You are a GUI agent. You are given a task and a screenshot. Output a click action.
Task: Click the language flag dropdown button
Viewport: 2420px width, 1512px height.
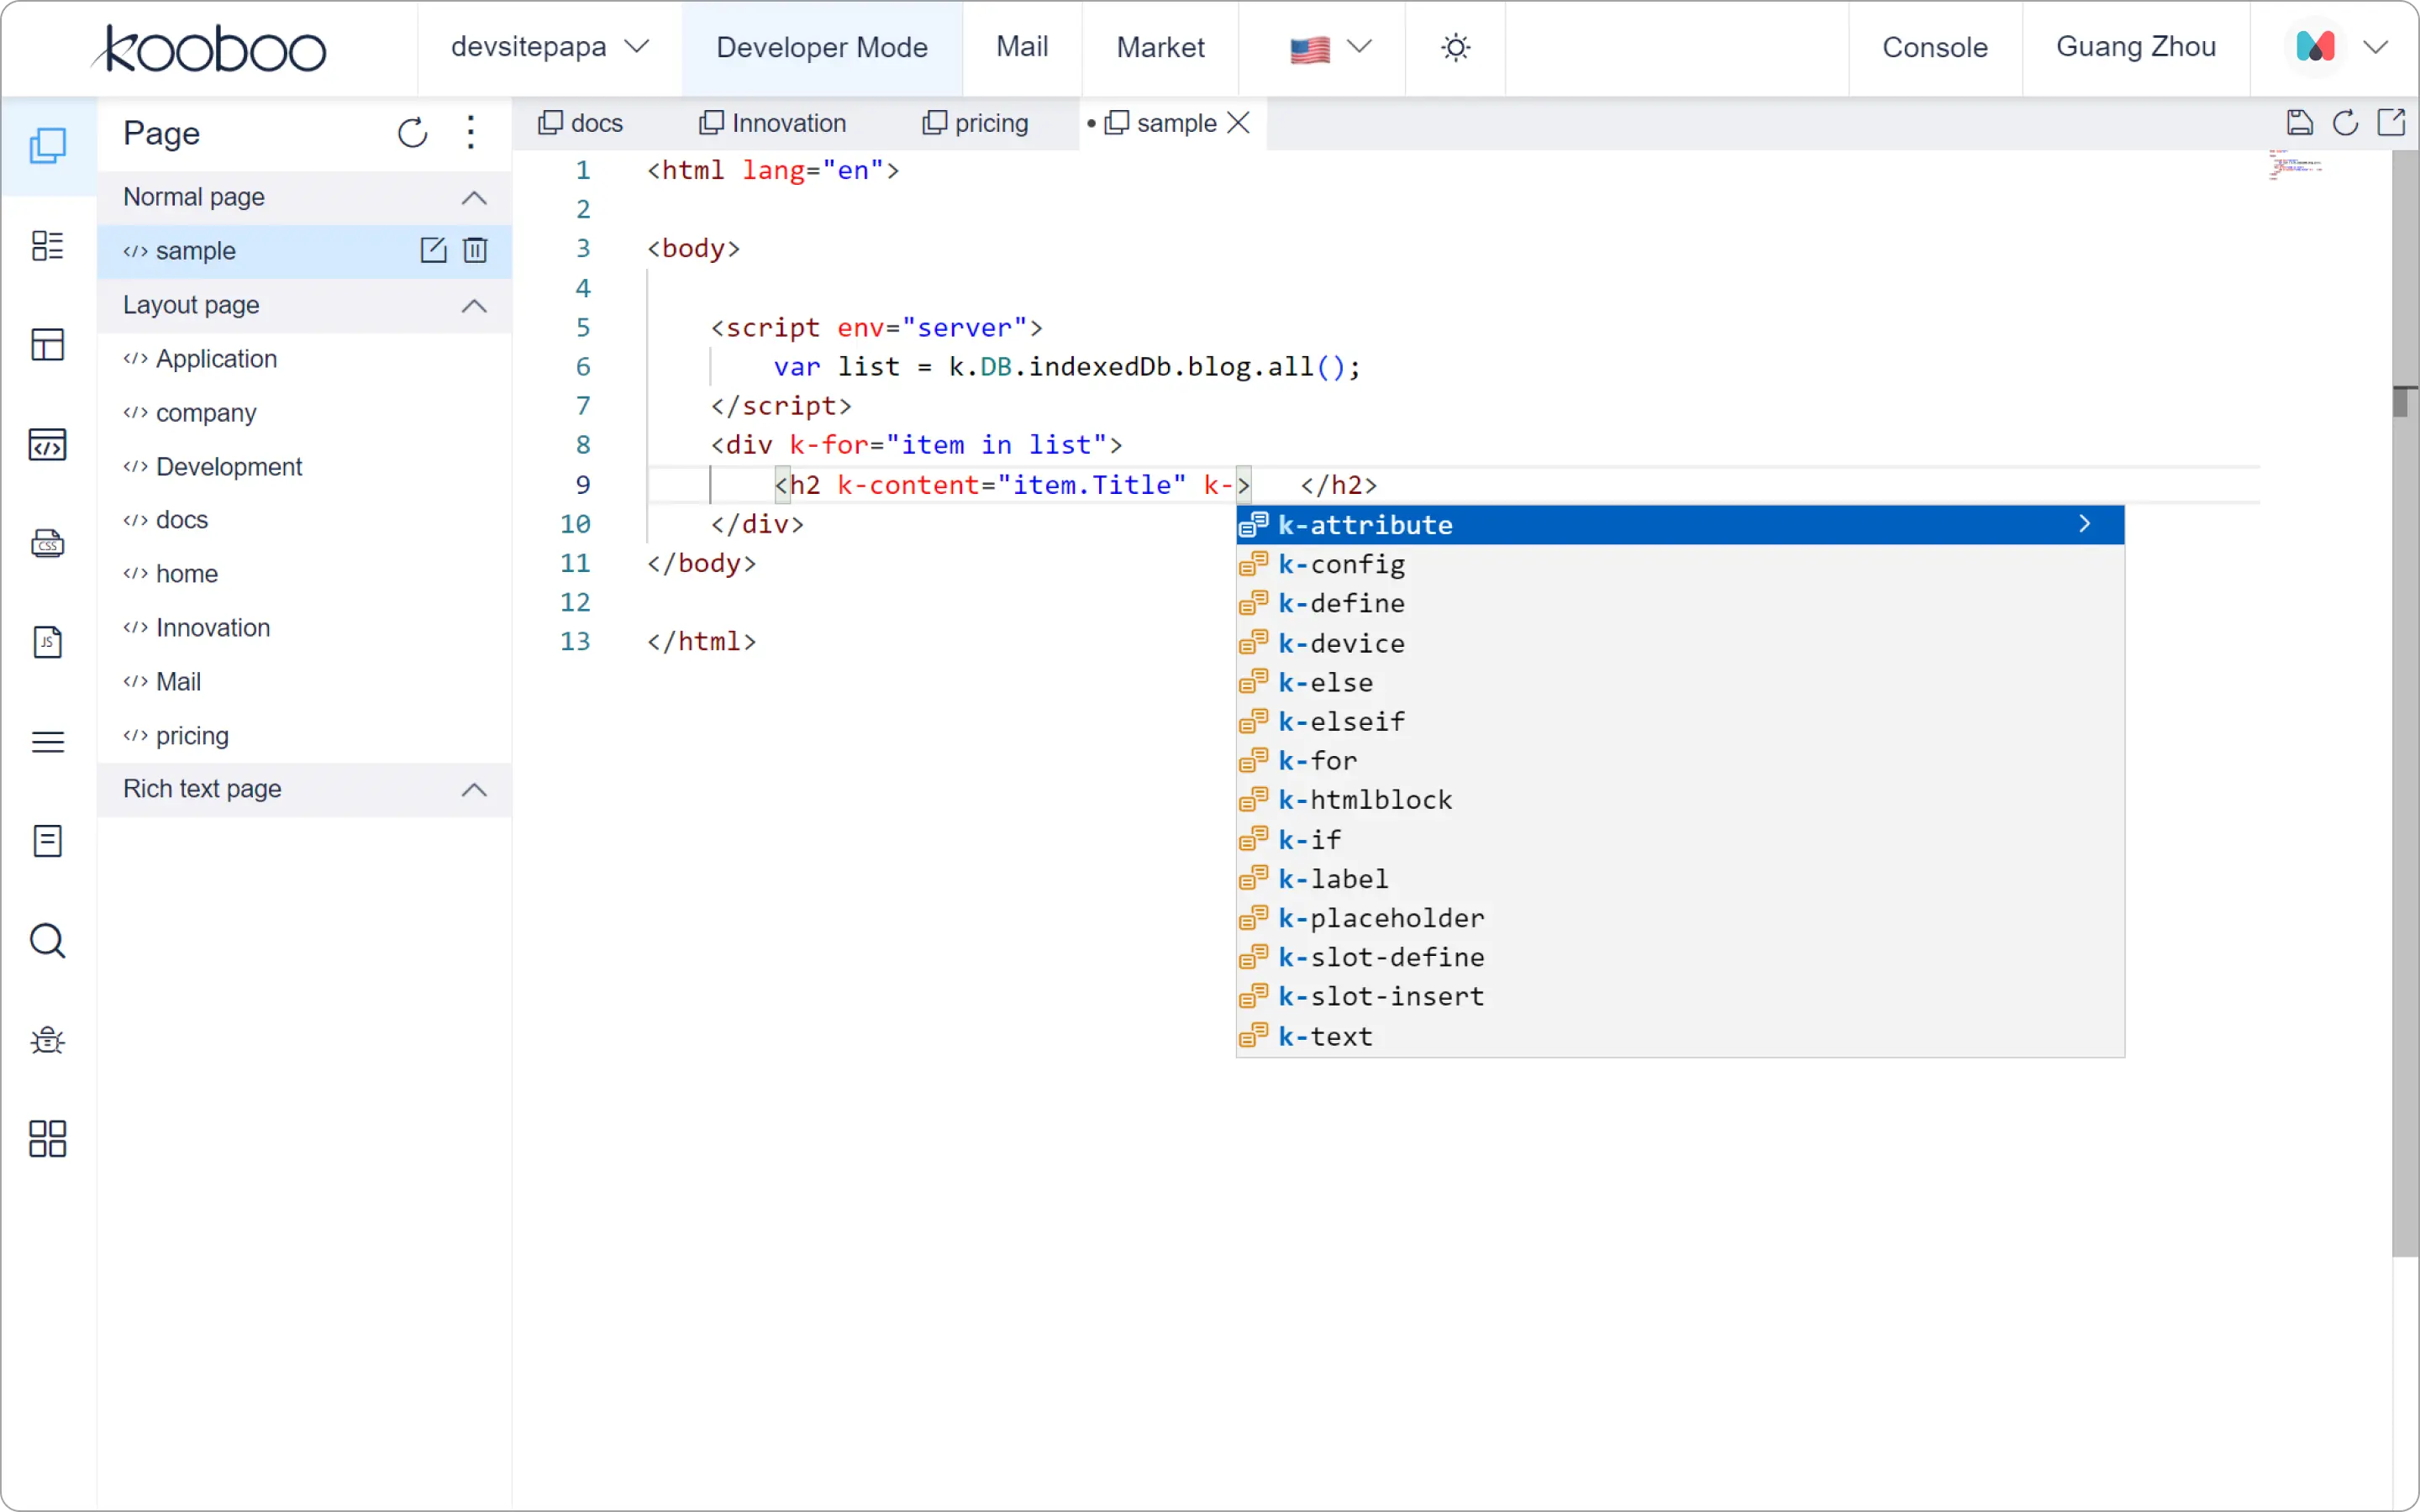[x=1331, y=47]
